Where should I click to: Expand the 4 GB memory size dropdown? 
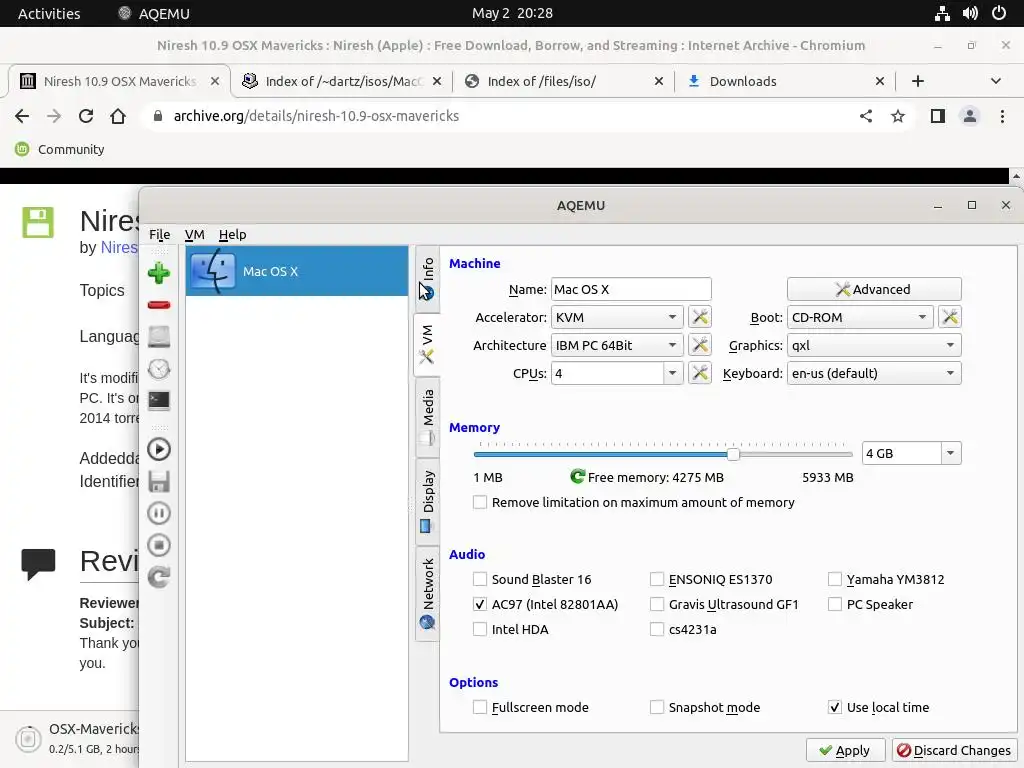point(951,453)
